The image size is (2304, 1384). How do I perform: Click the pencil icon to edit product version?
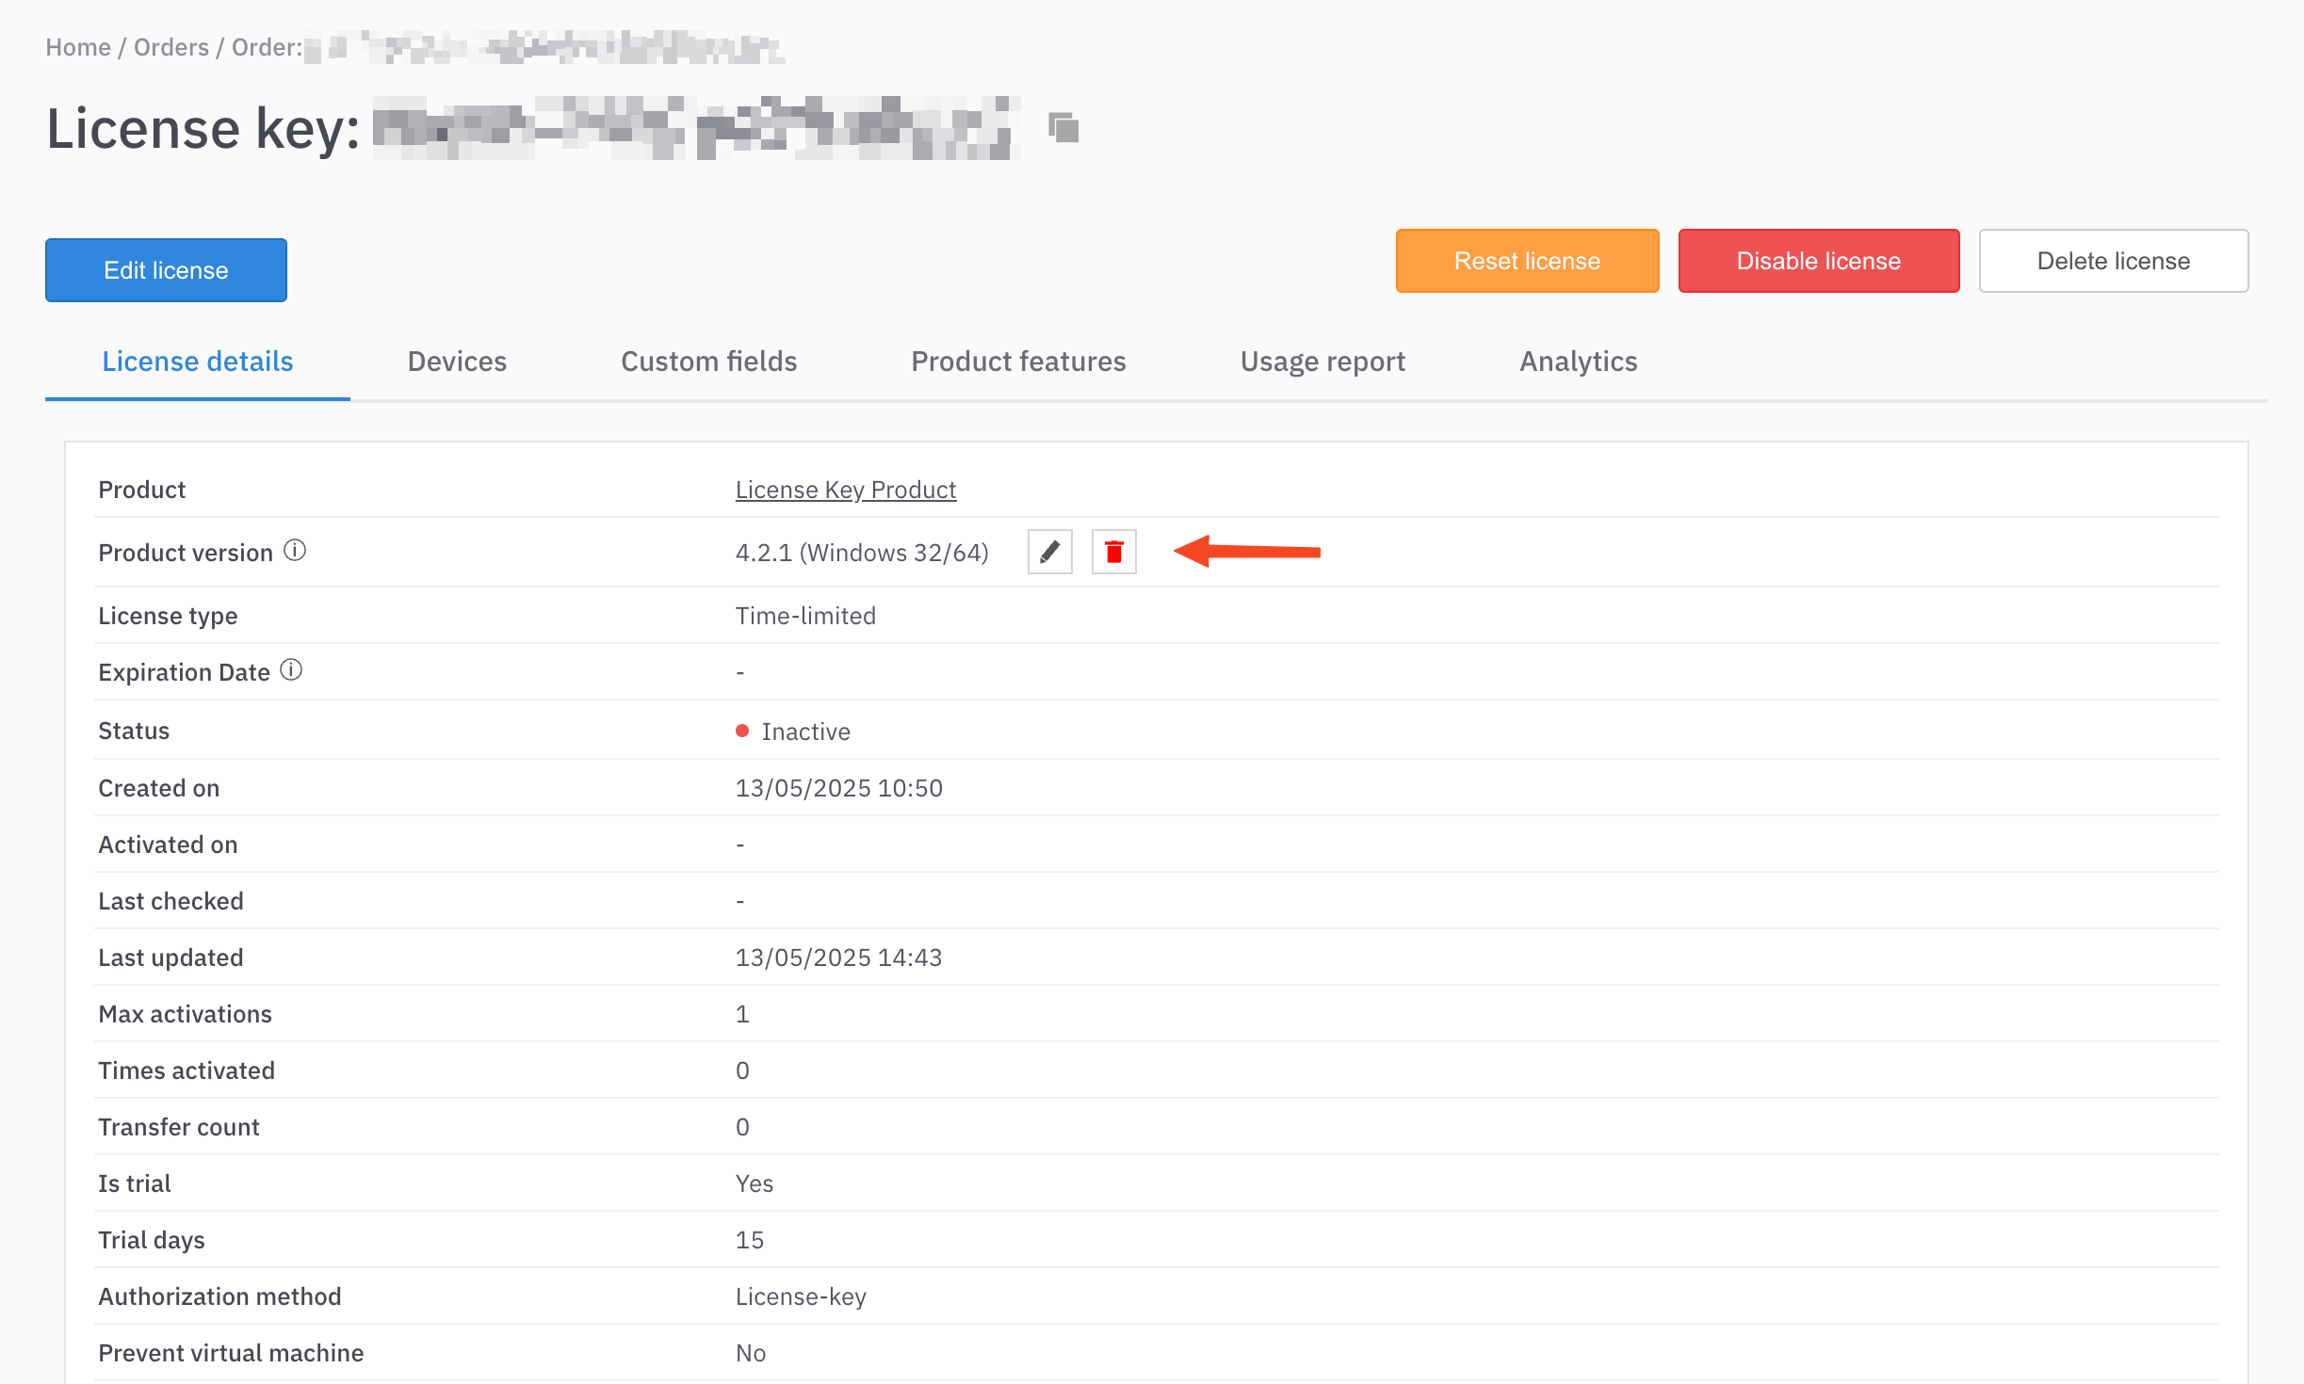coord(1049,552)
